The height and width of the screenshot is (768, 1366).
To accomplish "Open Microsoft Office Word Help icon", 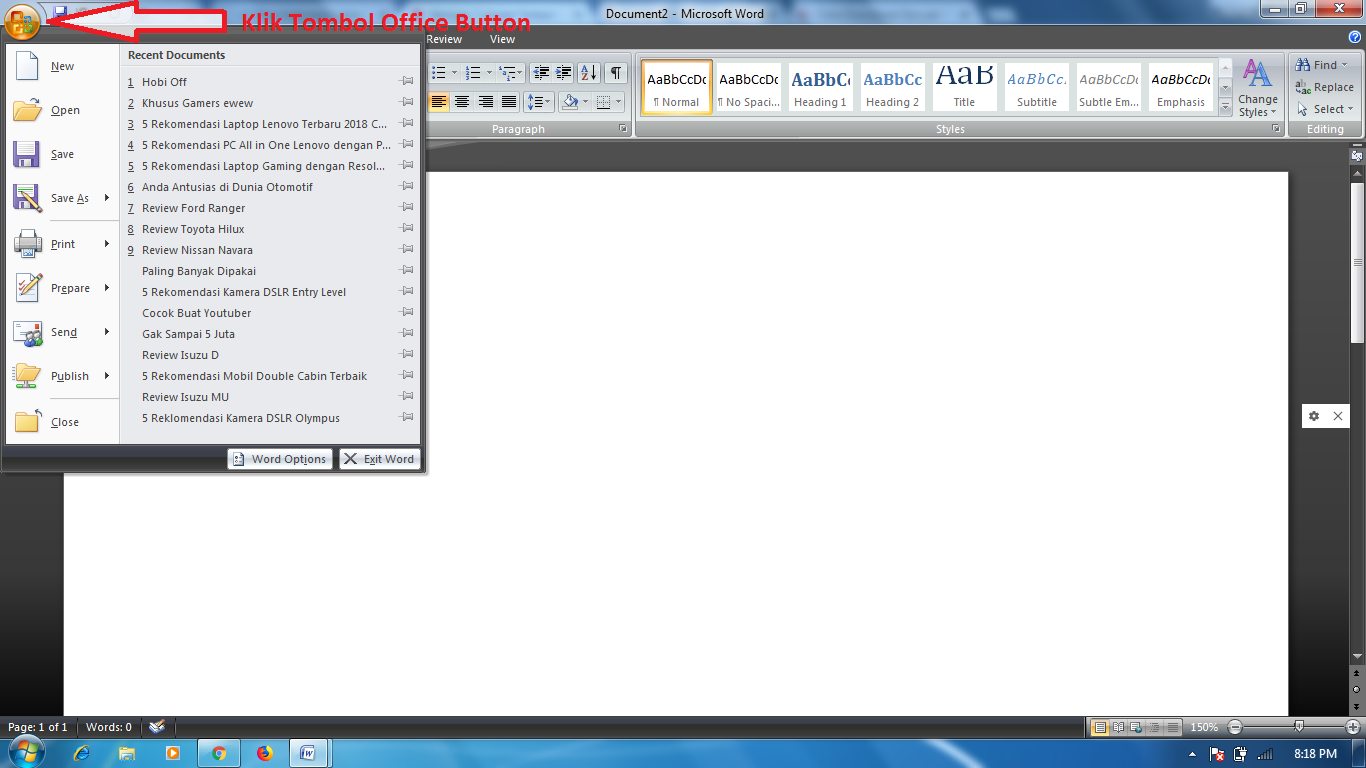I will [1355, 37].
